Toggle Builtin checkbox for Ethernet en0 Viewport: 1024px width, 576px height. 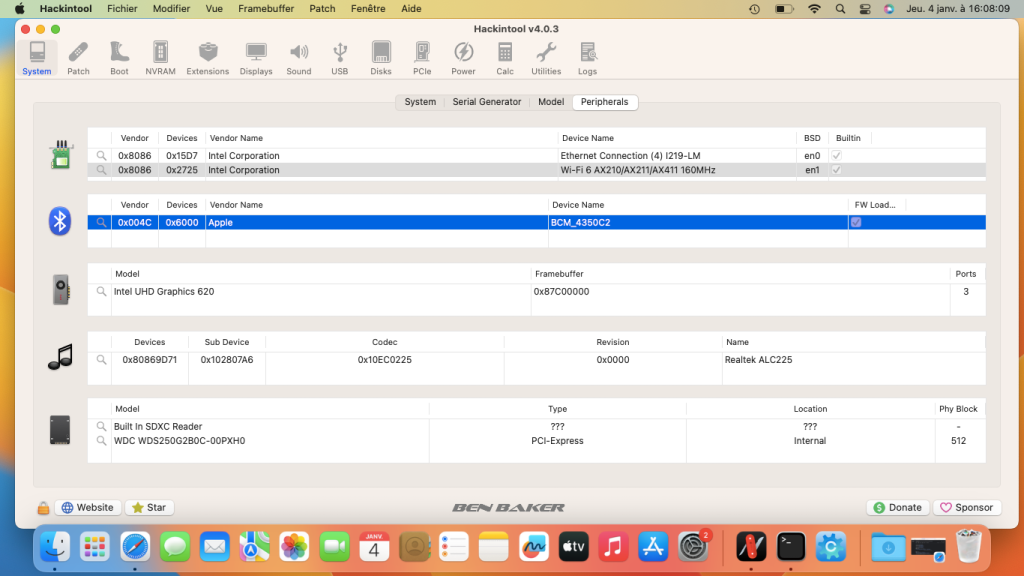[837, 155]
